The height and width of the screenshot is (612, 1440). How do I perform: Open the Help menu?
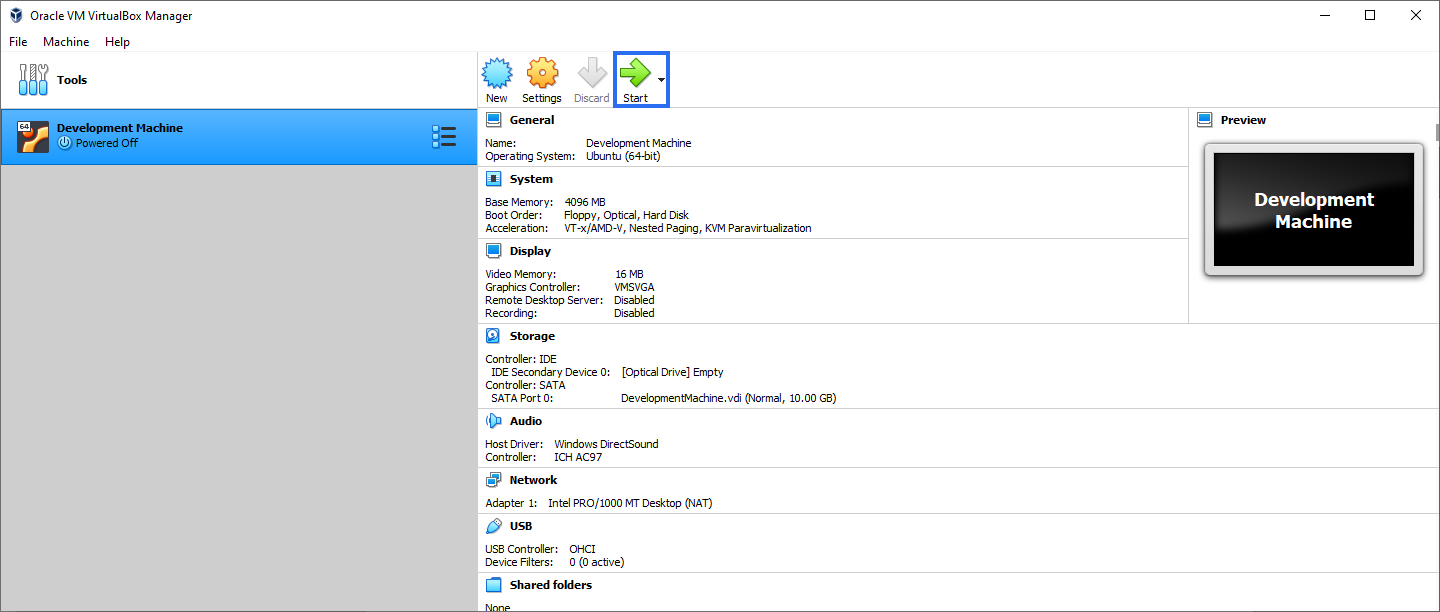tap(118, 42)
